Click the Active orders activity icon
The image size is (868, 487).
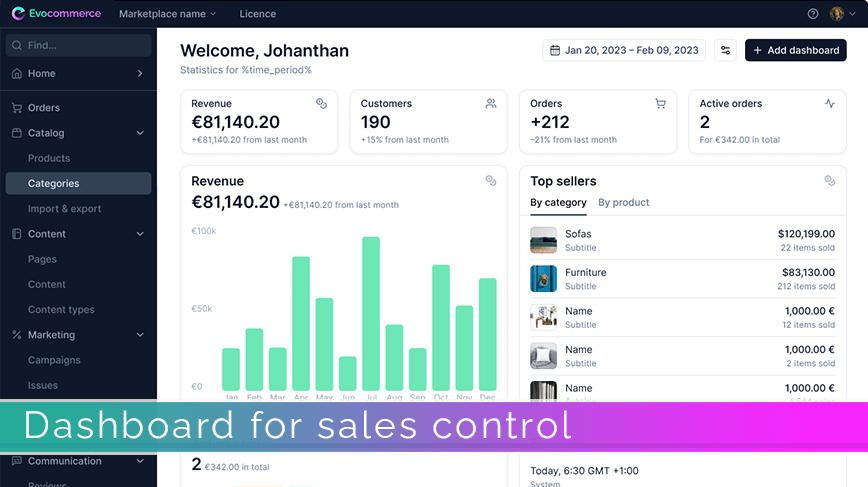[x=830, y=103]
